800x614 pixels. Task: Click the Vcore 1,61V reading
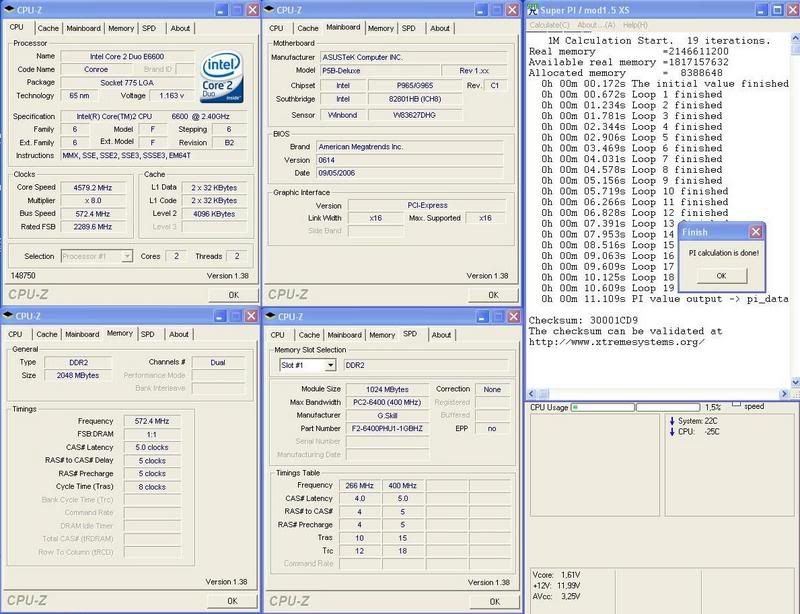(x=556, y=575)
